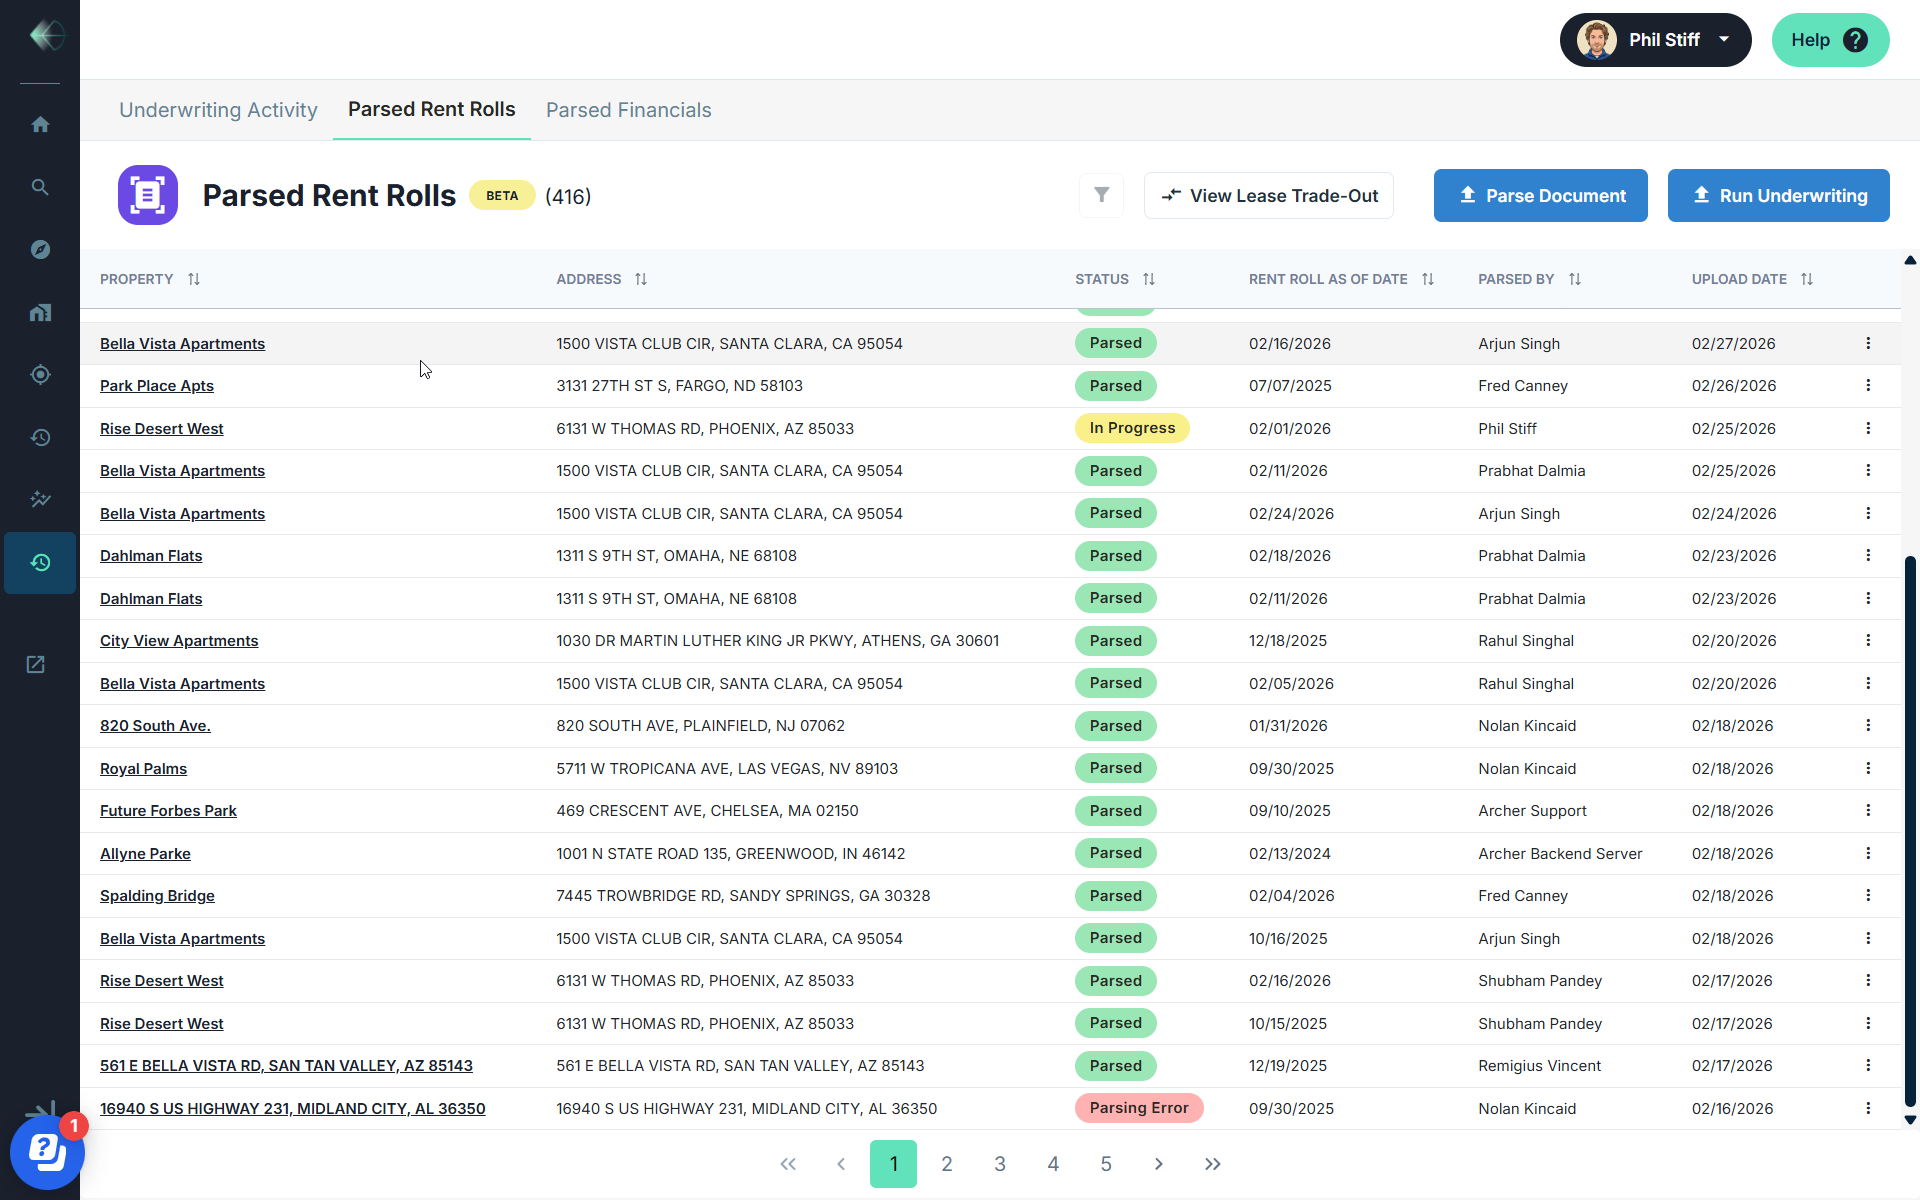Open row menu for Royal Palms

pos(1868,768)
